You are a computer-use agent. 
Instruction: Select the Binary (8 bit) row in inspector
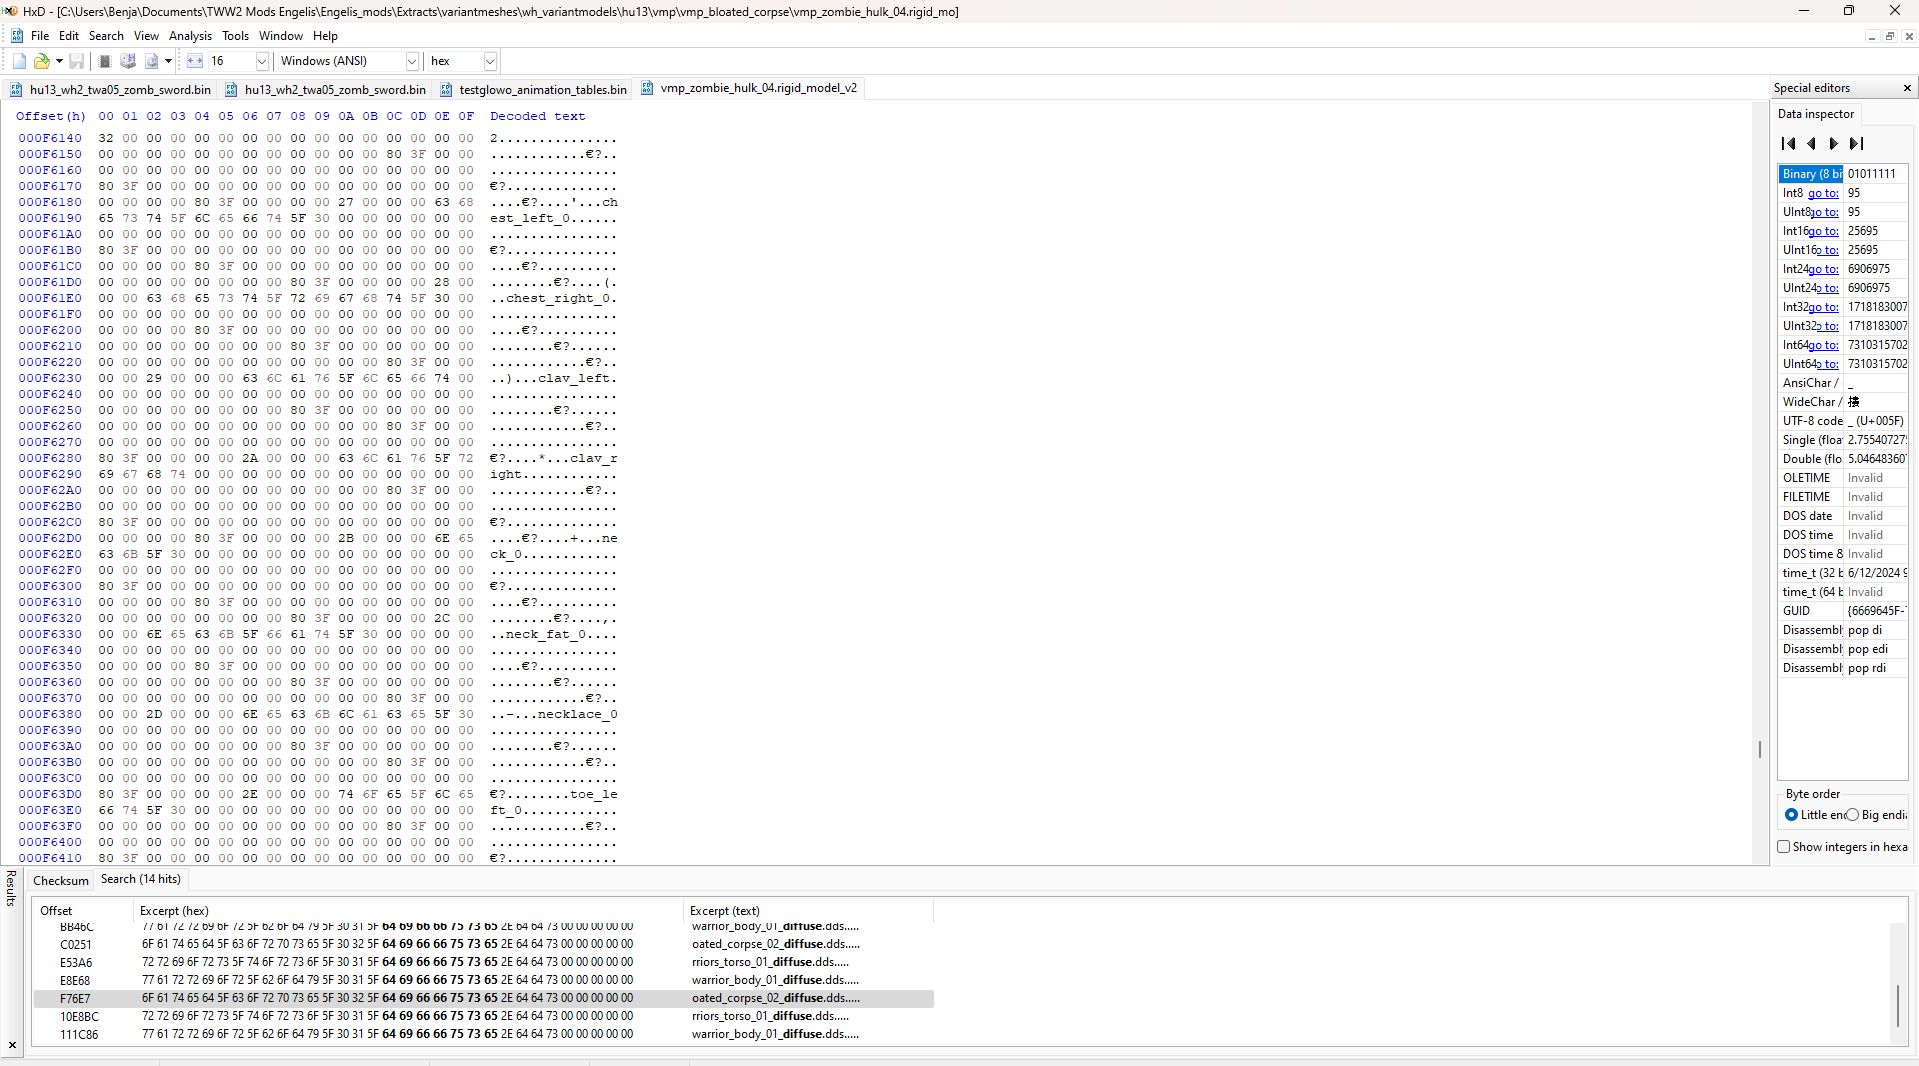point(1842,174)
